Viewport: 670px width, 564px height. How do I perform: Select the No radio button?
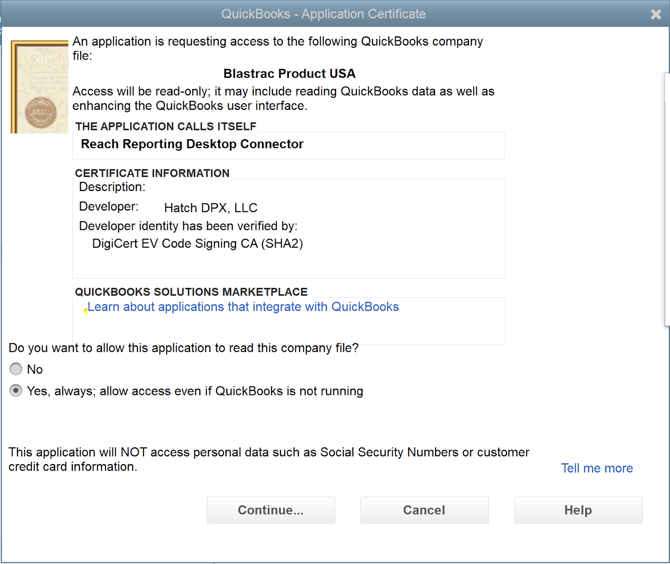16,370
